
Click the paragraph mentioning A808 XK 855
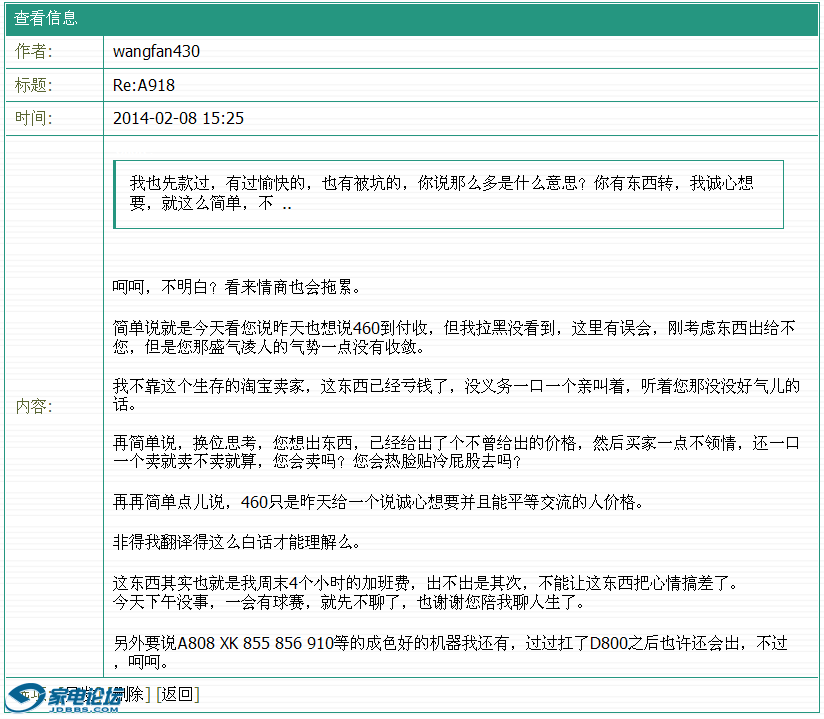point(450,652)
